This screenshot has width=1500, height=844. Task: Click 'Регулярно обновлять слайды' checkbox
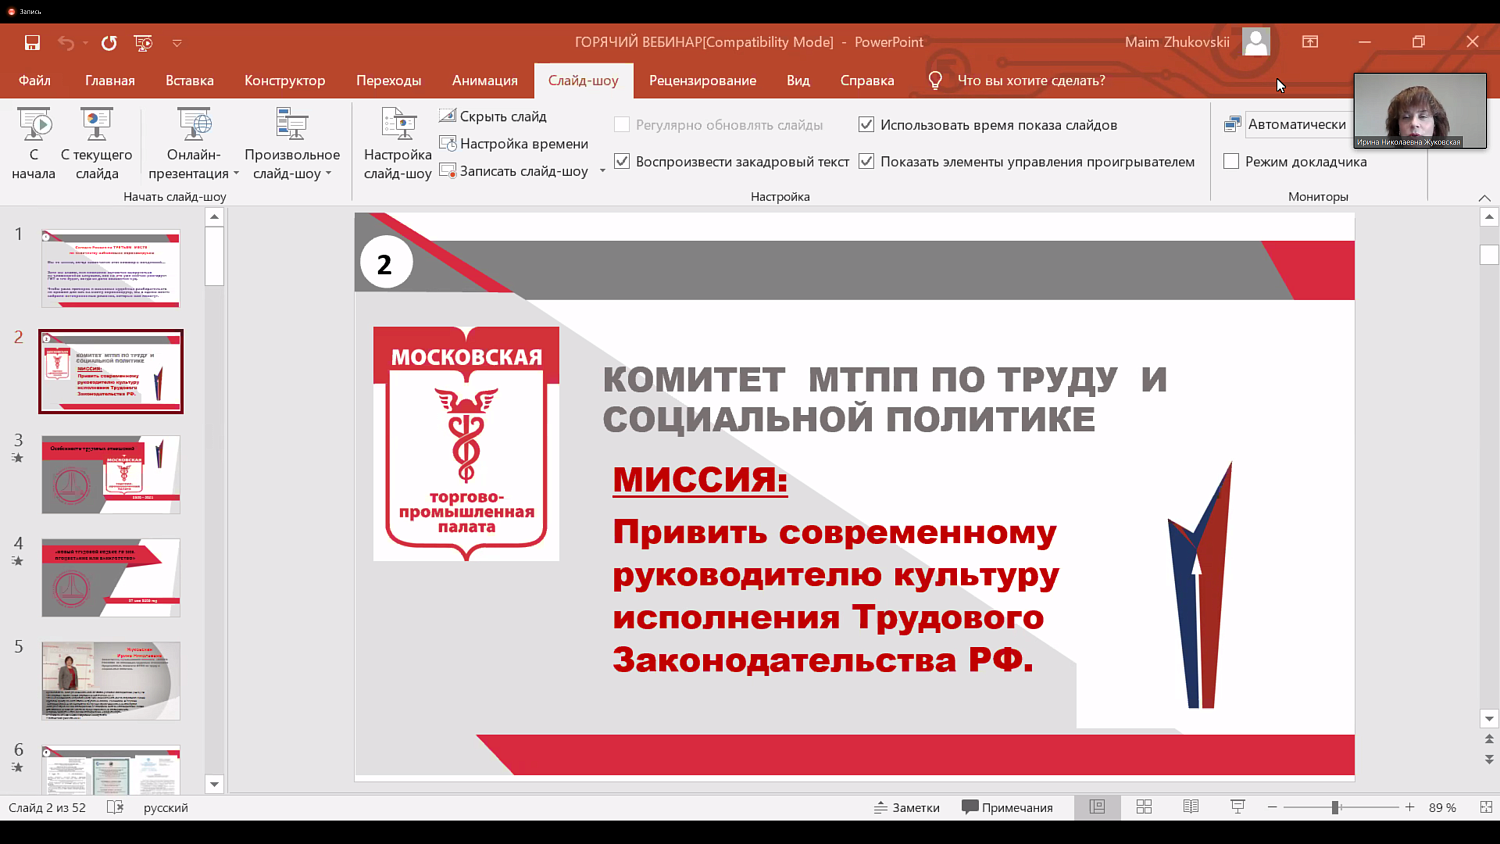pos(622,125)
